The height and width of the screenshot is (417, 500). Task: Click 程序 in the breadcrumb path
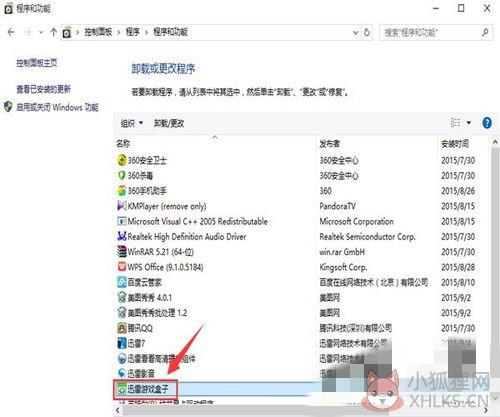pyautogui.click(x=132, y=32)
